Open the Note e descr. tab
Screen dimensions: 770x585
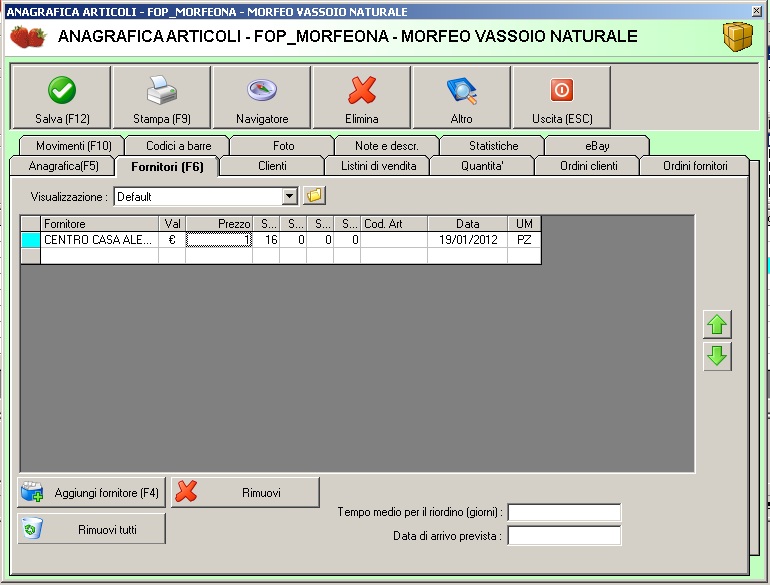click(x=386, y=146)
